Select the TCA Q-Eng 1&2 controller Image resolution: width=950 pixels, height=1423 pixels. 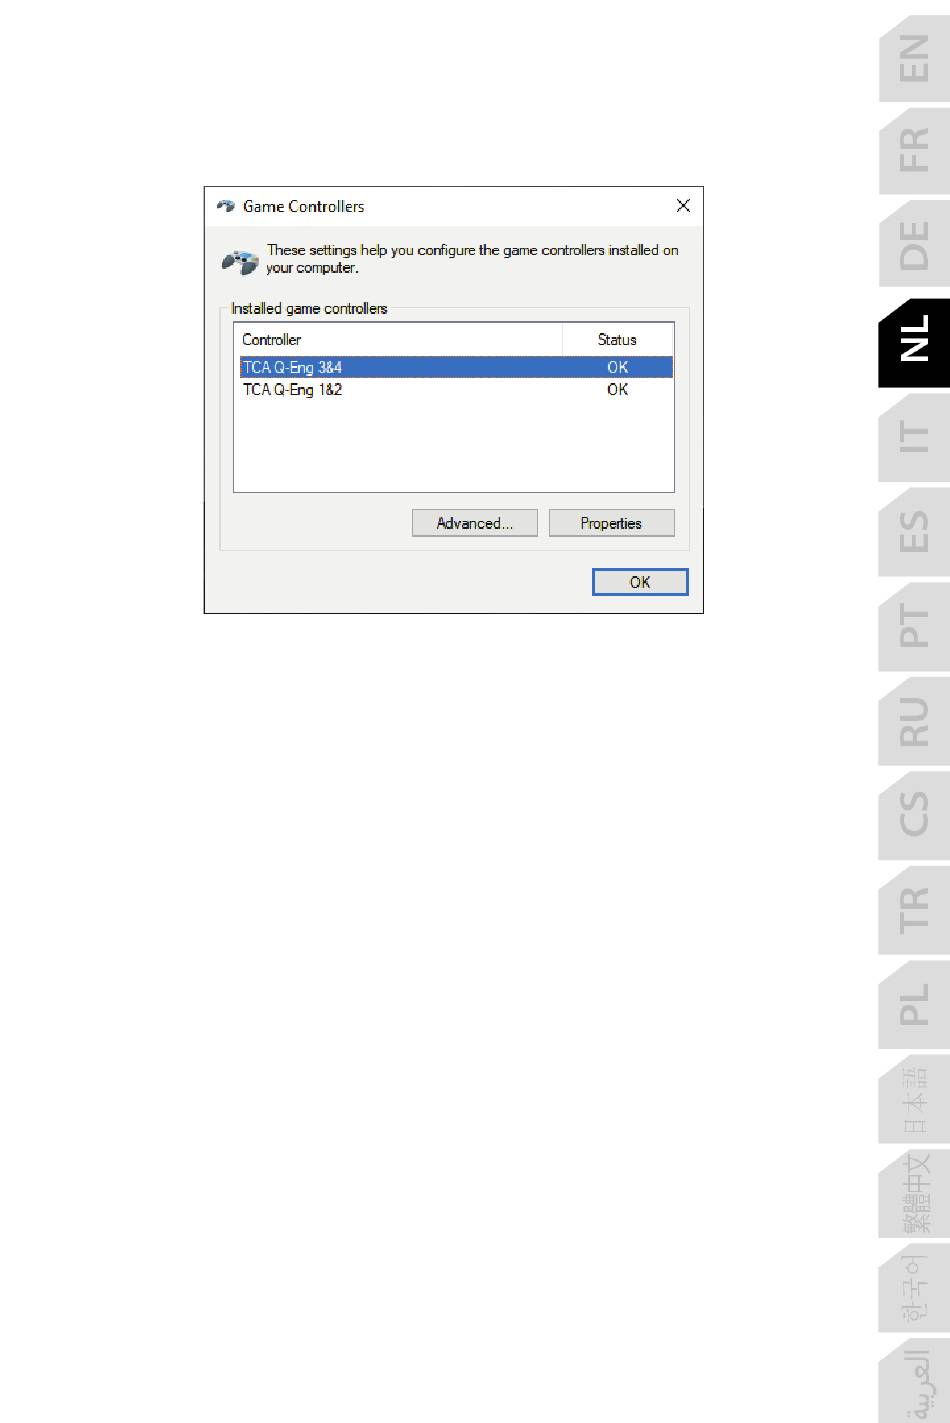pos(455,389)
